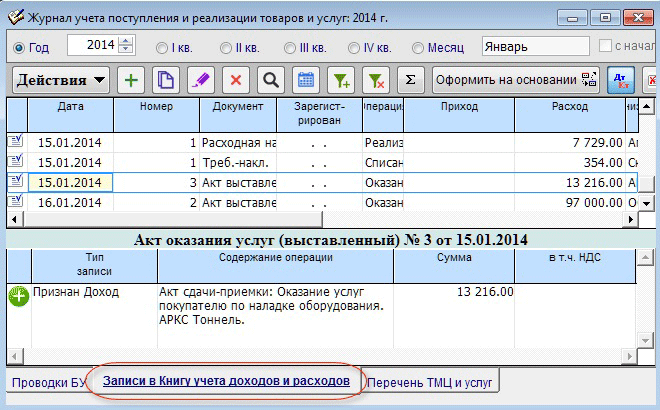Select the cell with amount 7 729.00
660x410 pixels.
pos(570,143)
